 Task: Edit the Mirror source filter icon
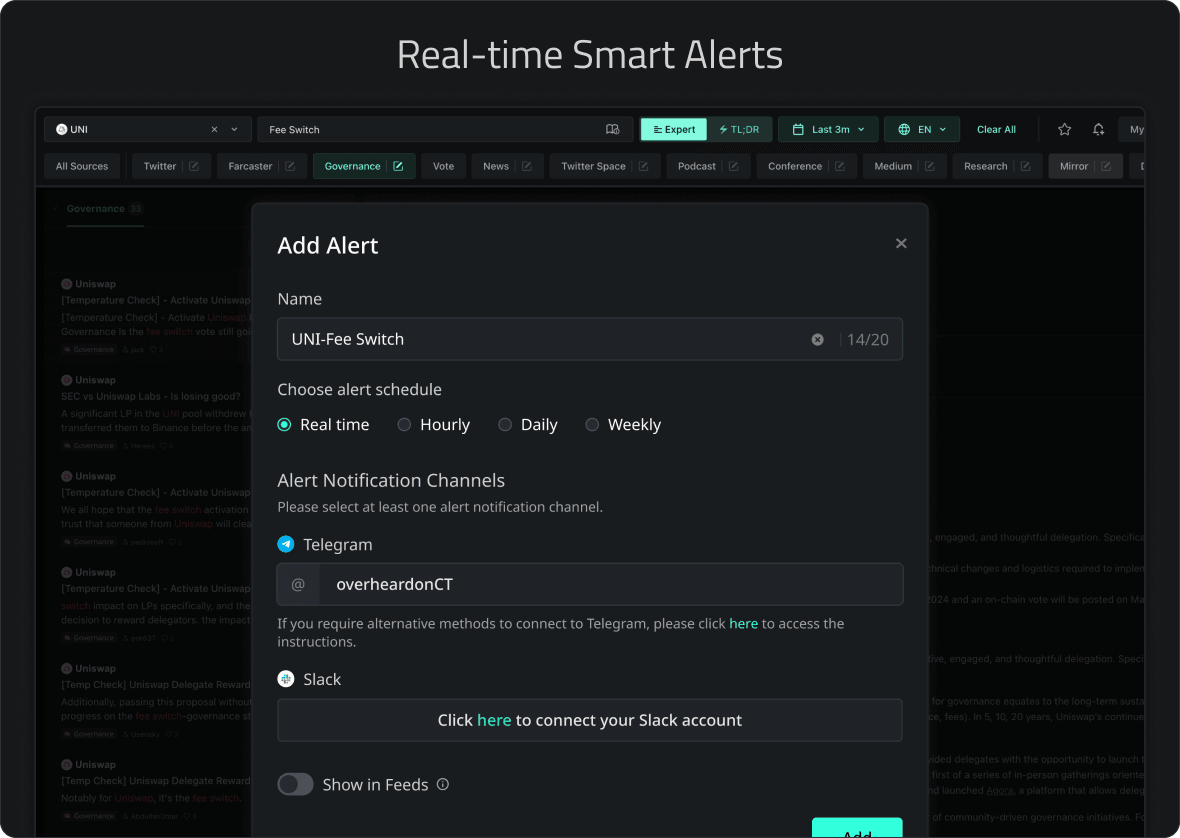point(1106,166)
